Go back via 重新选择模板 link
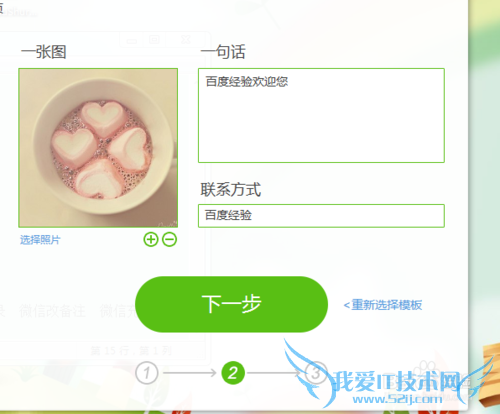Image resolution: width=500 pixels, height=414 pixels. (x=383, y=305)
